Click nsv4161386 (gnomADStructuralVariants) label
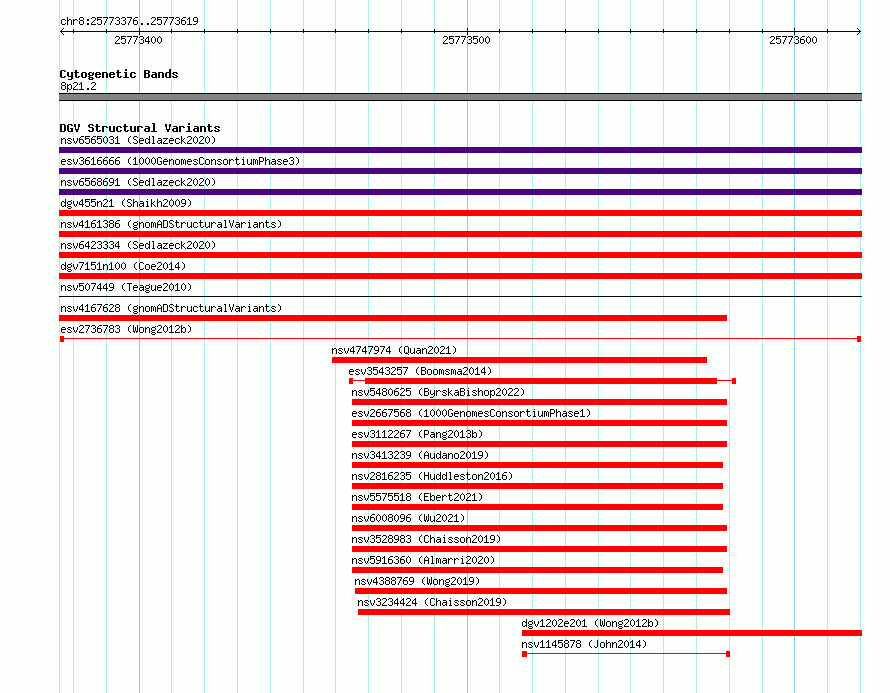 [171, 224]
